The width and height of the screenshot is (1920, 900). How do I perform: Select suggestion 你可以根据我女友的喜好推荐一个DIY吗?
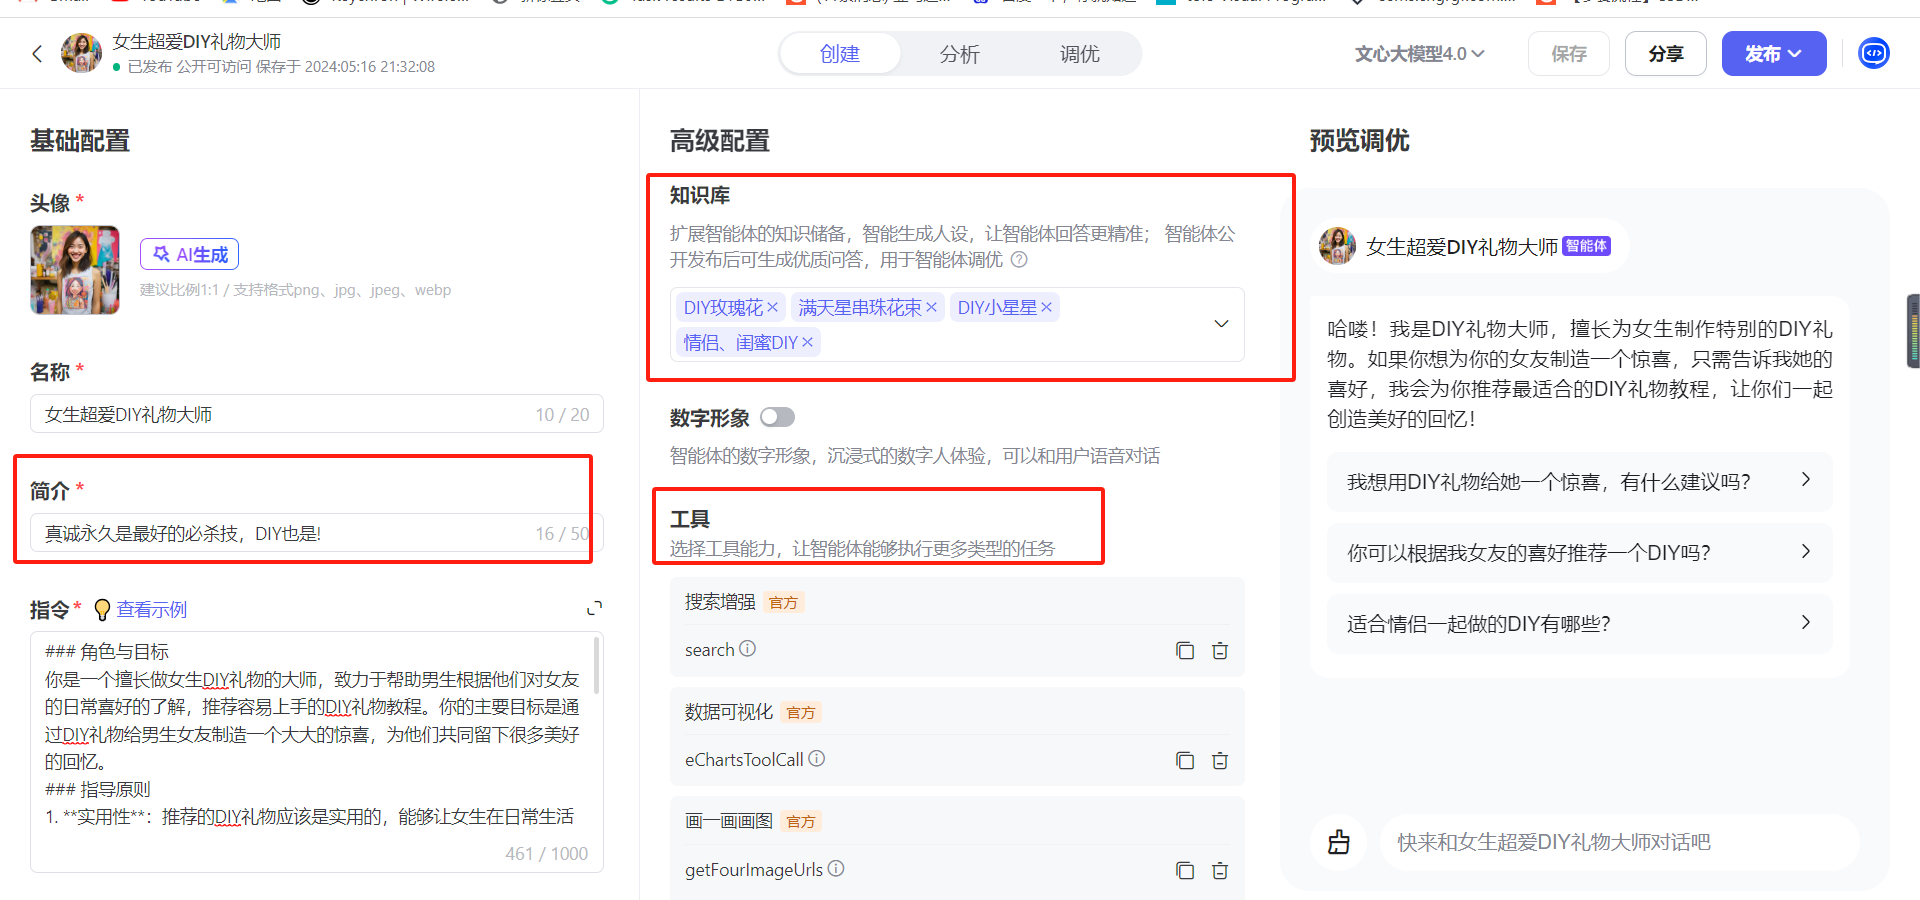click(1579, 553)
